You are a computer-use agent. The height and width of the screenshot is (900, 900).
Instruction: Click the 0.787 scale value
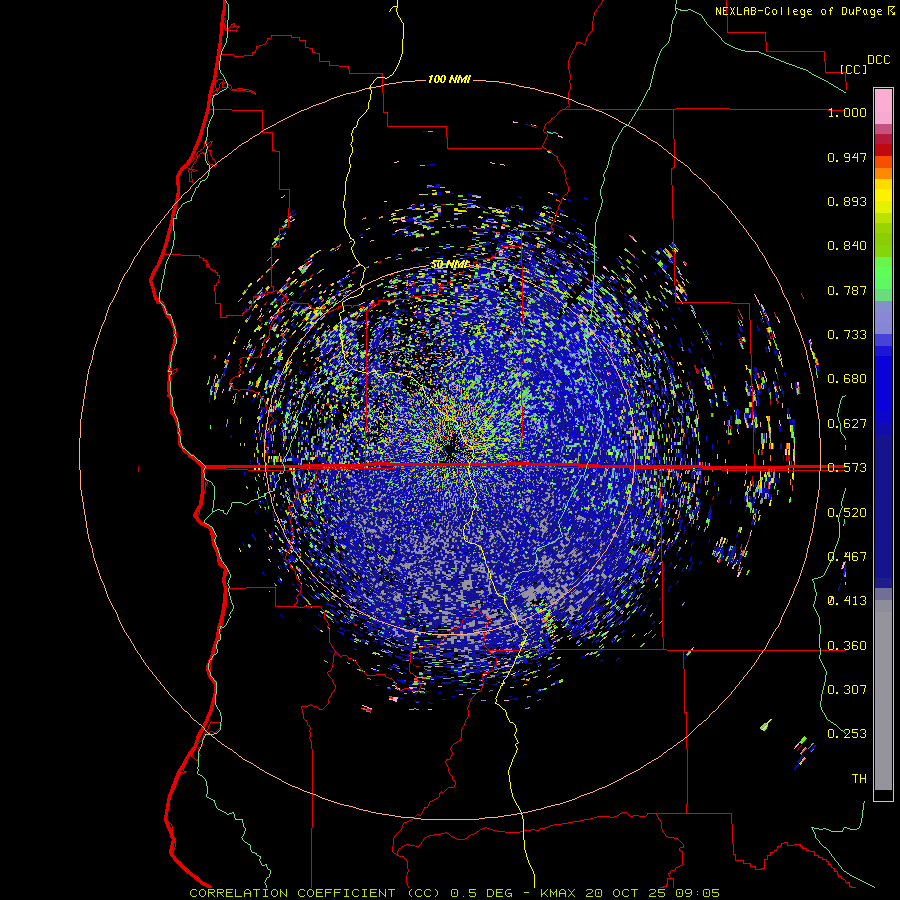pyautogui.click(x=847, y=290)
